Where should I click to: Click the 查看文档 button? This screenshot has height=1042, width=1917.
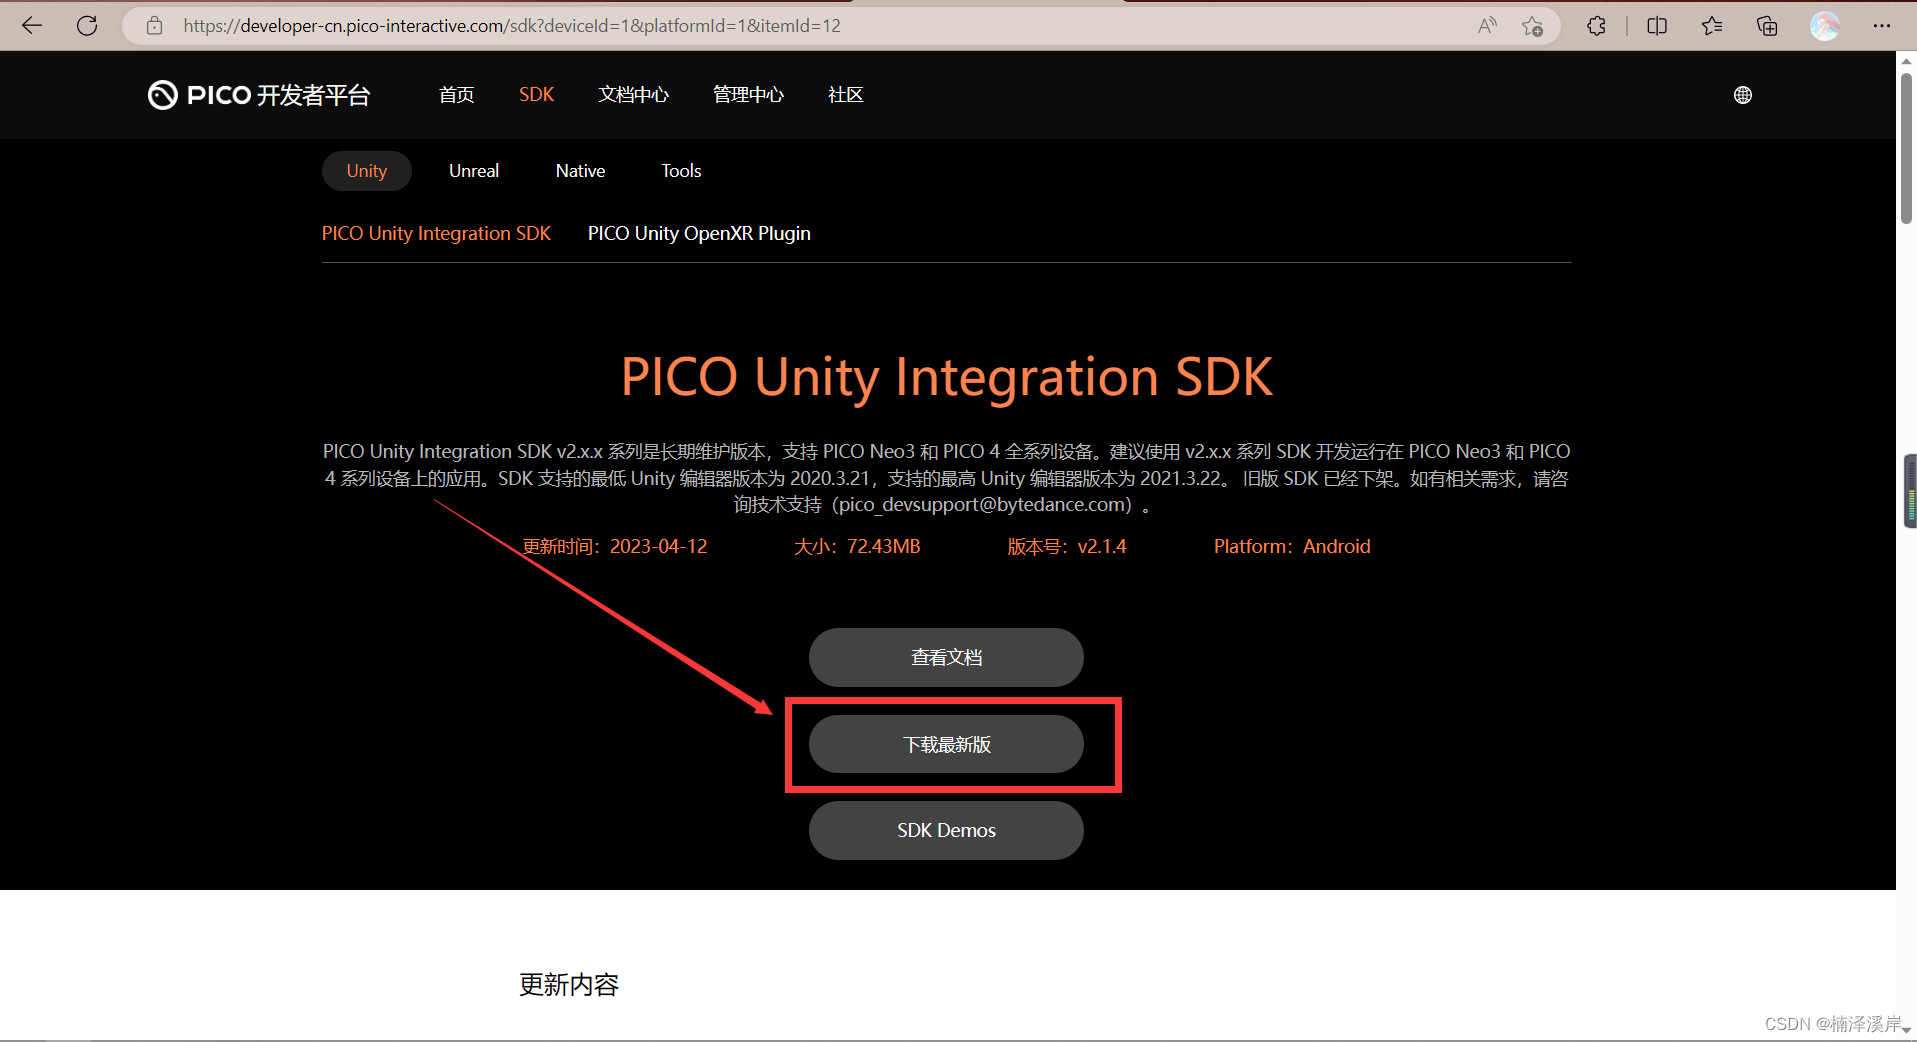(946, 657)
